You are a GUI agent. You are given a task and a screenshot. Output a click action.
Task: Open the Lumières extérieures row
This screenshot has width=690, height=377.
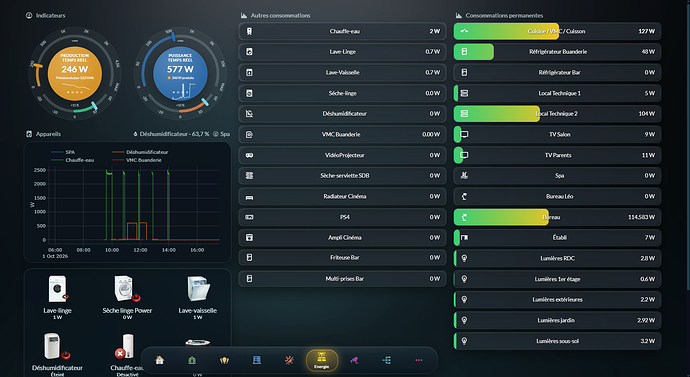point(557,300)
